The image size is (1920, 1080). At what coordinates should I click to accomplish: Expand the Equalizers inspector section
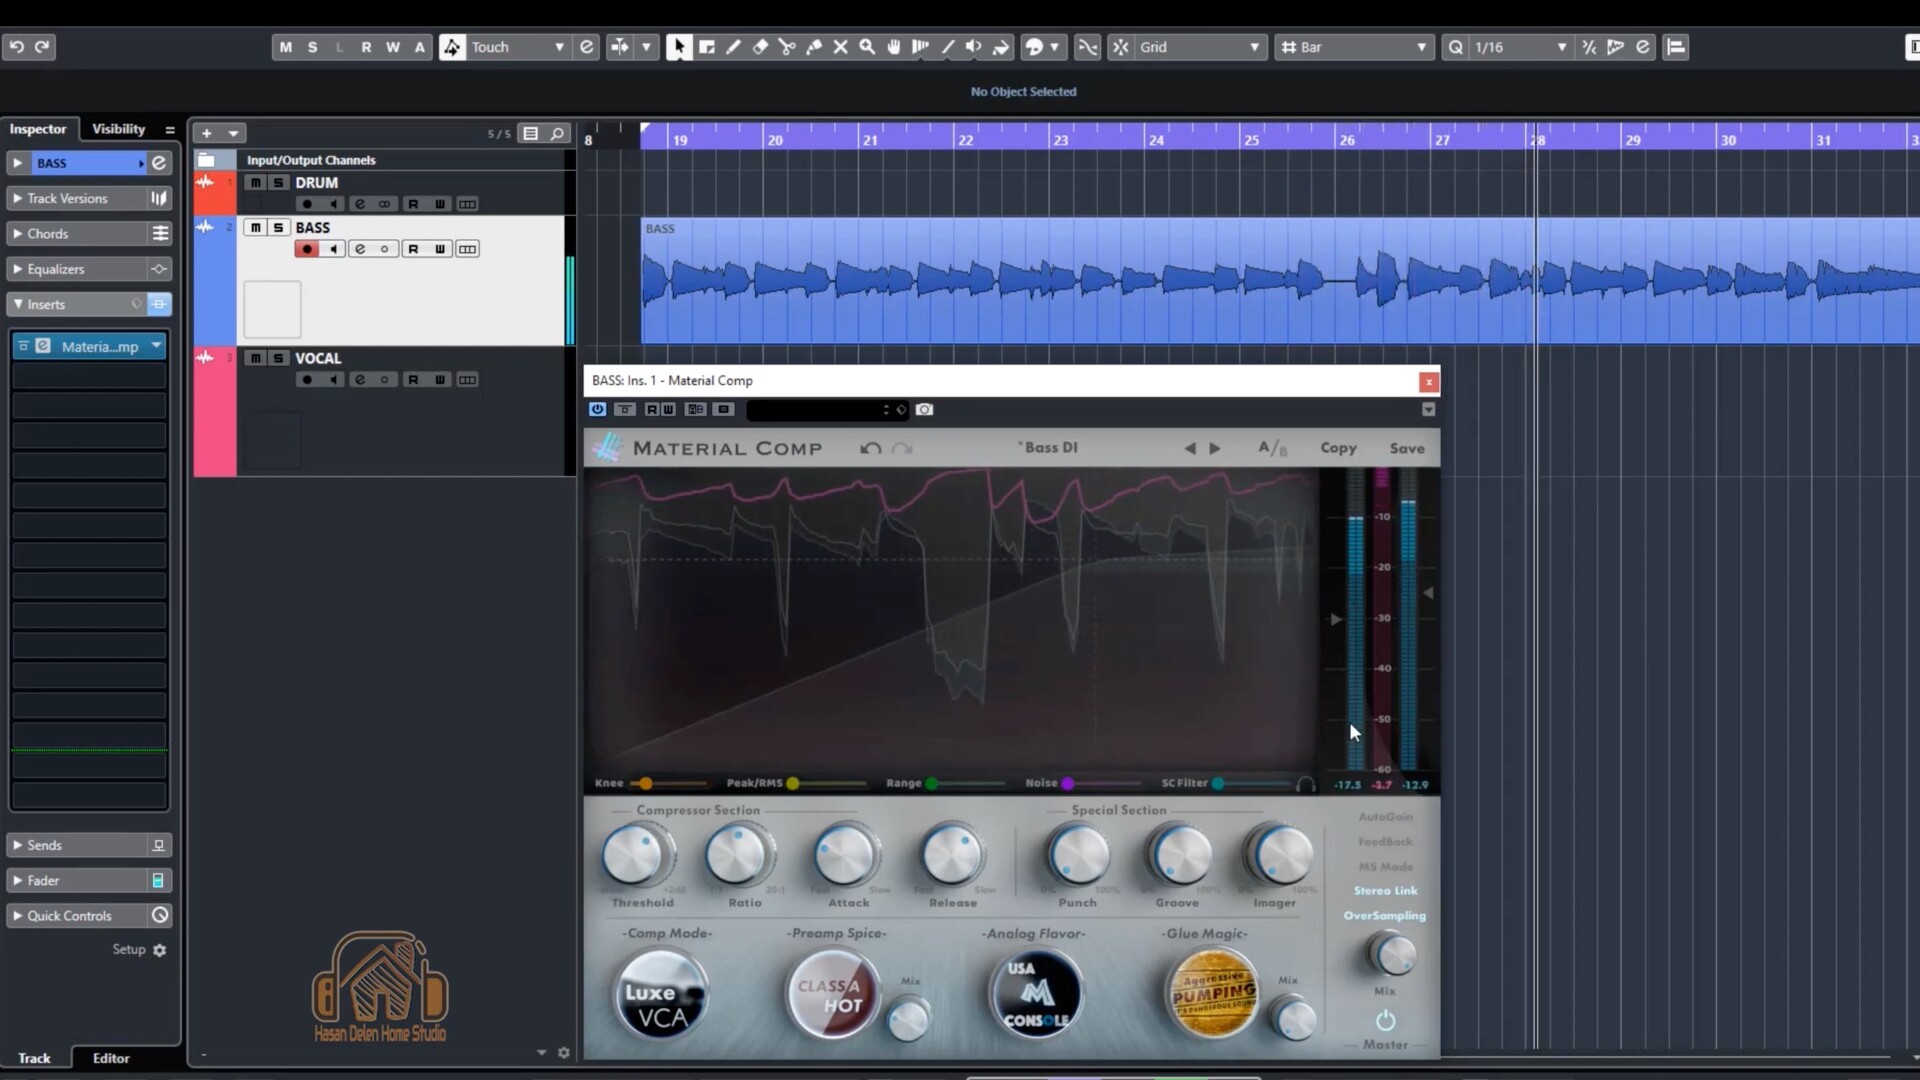click(x=56, y=269)
